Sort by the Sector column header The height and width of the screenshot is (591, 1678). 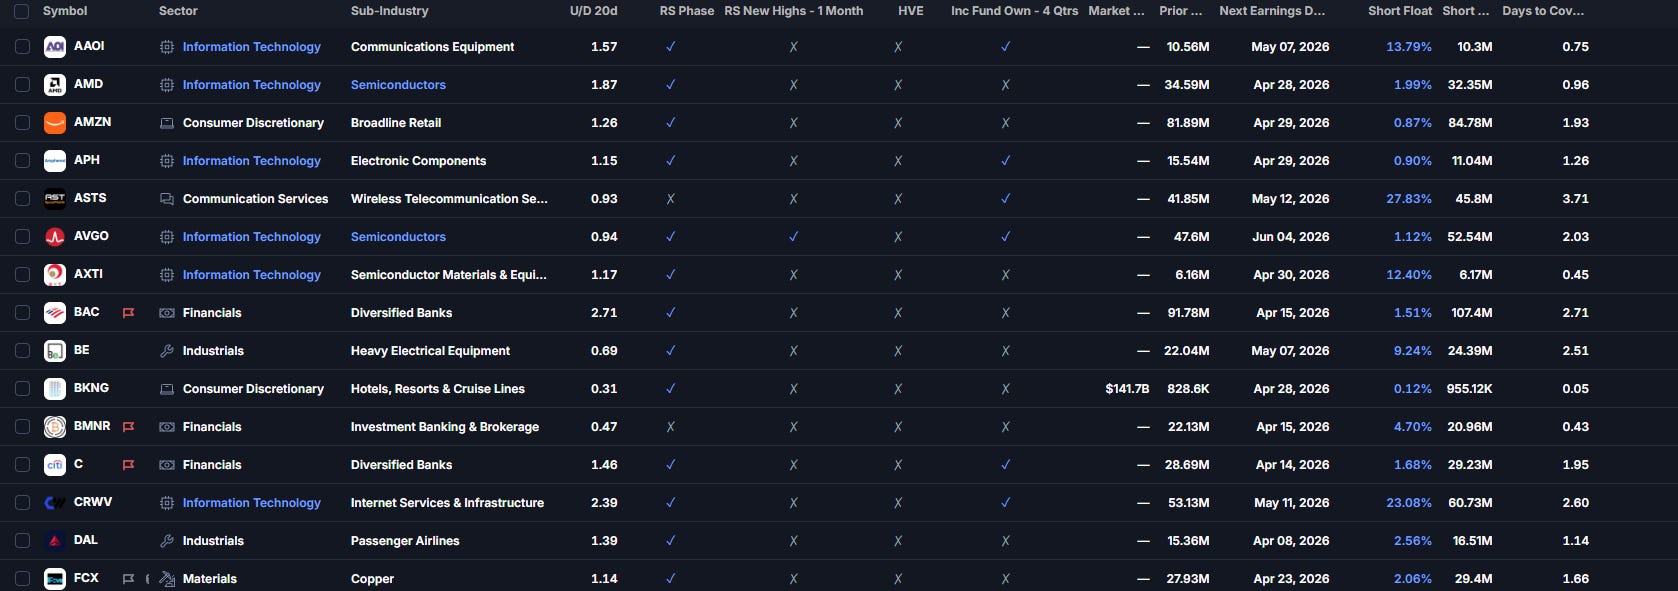click(178, 11)
